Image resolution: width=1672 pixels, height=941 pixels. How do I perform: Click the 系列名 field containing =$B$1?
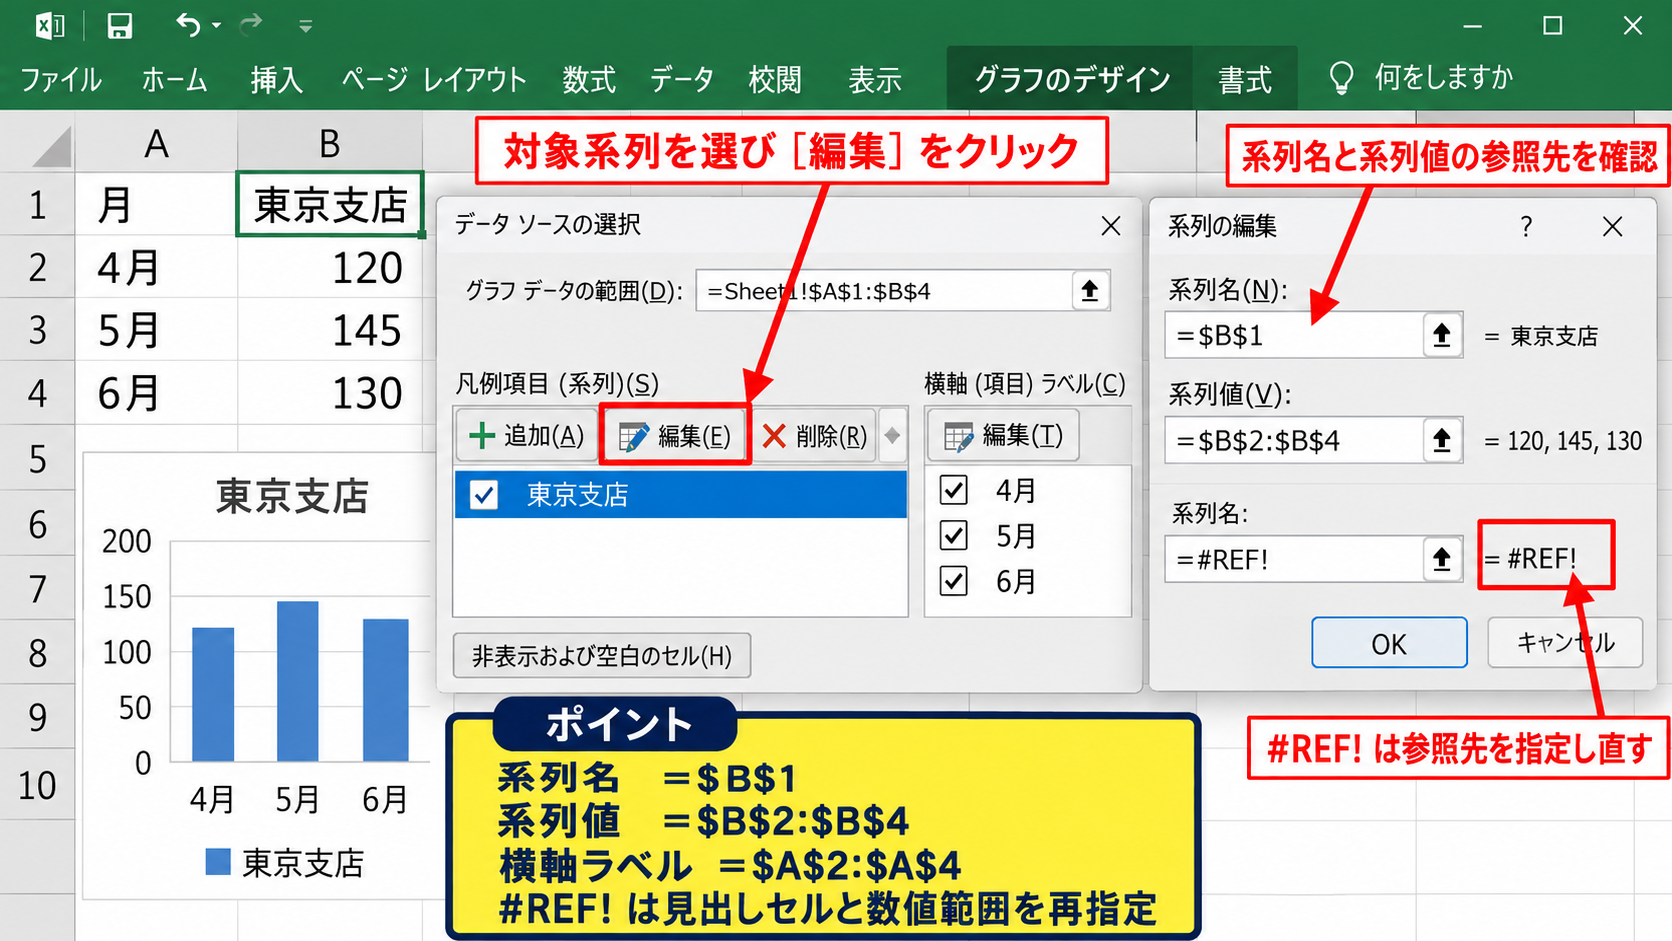click(x=1295, y=335)
